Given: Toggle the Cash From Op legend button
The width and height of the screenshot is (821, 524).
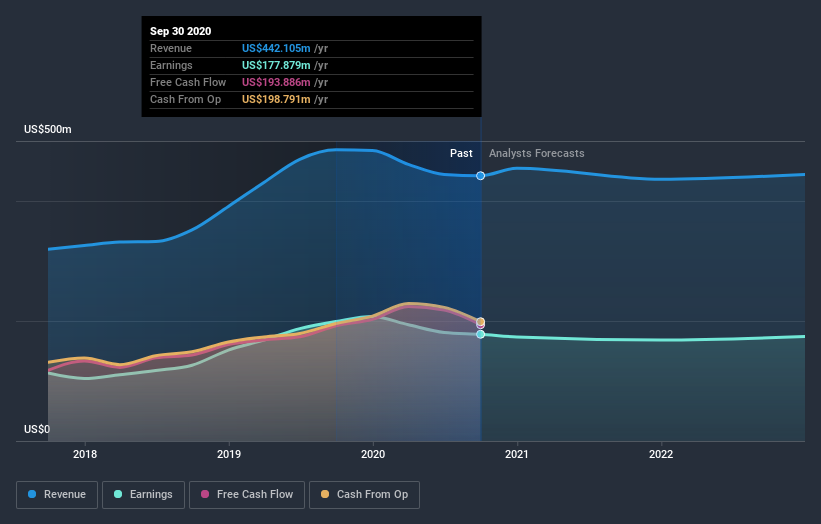Looking at the screenshot, I should click(x=364, y=495).
